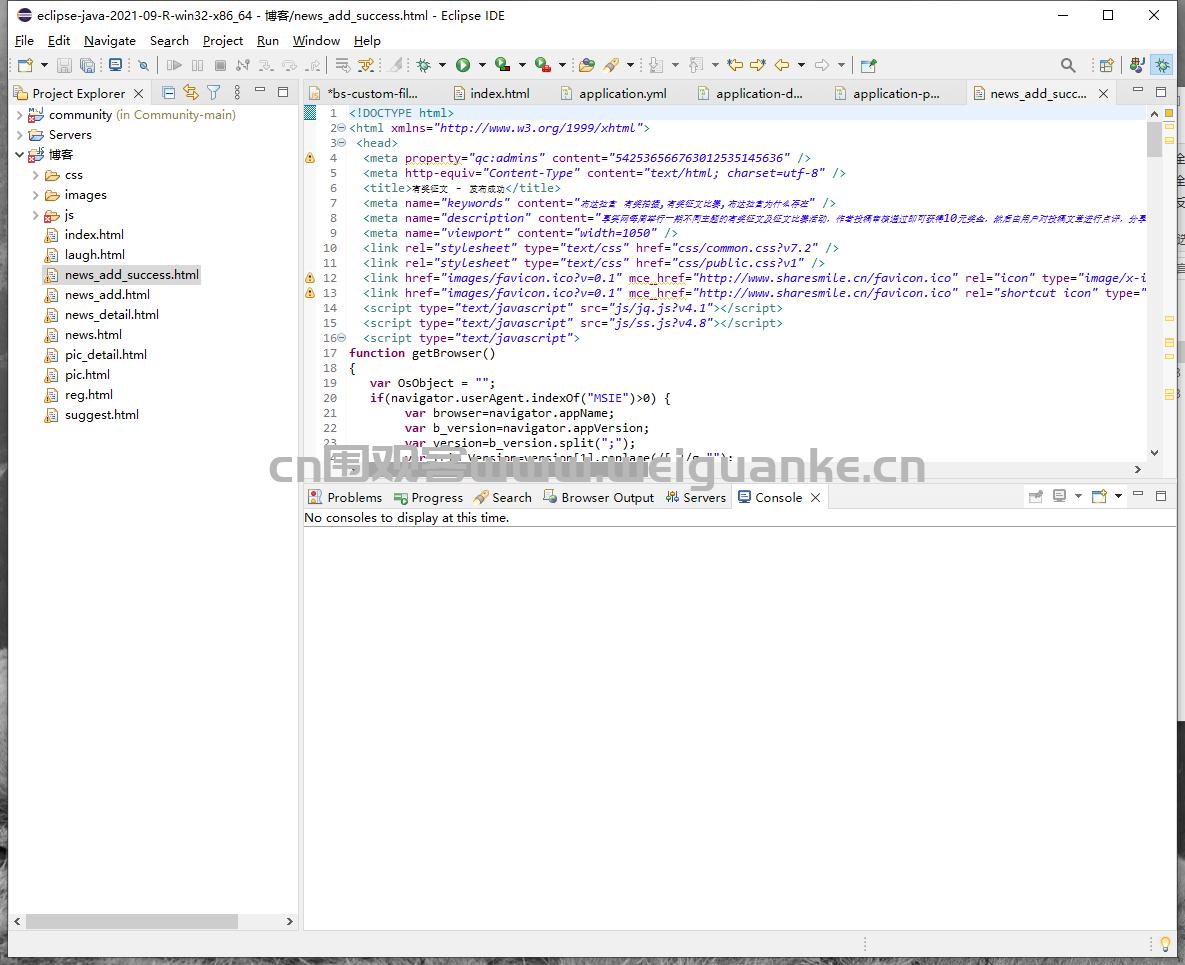This screenshot has height=965, width=1185.
Task: Select the Servers tab in bottom panel
Action: (x=696, y=497)
